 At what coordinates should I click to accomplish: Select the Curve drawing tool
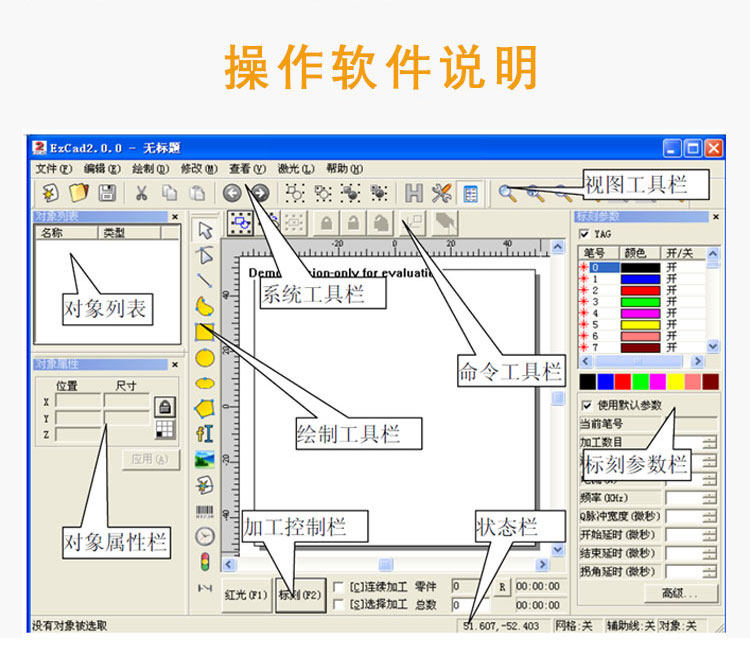(x=205, y=306)
